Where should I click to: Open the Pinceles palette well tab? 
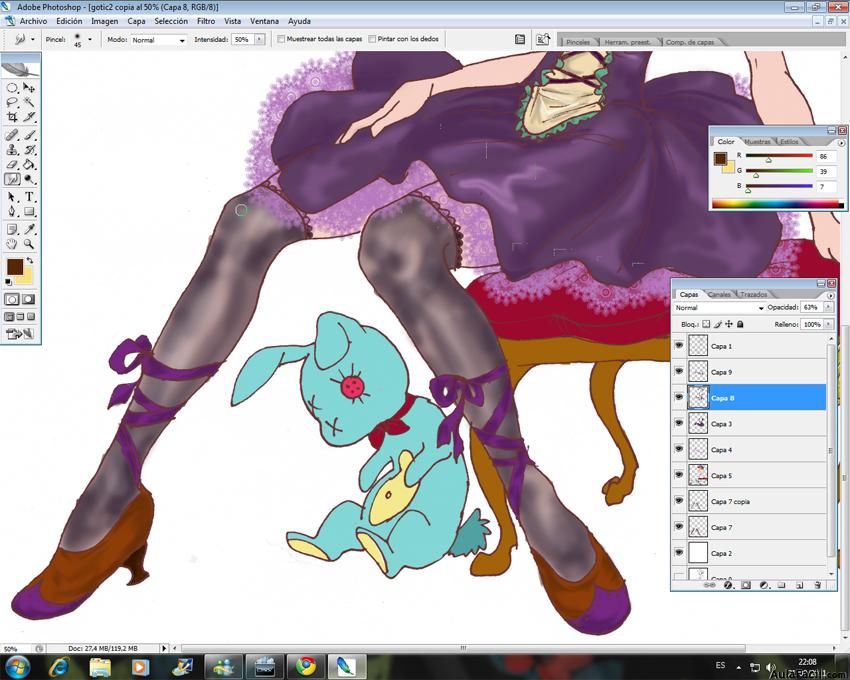(x=578, y=42)
